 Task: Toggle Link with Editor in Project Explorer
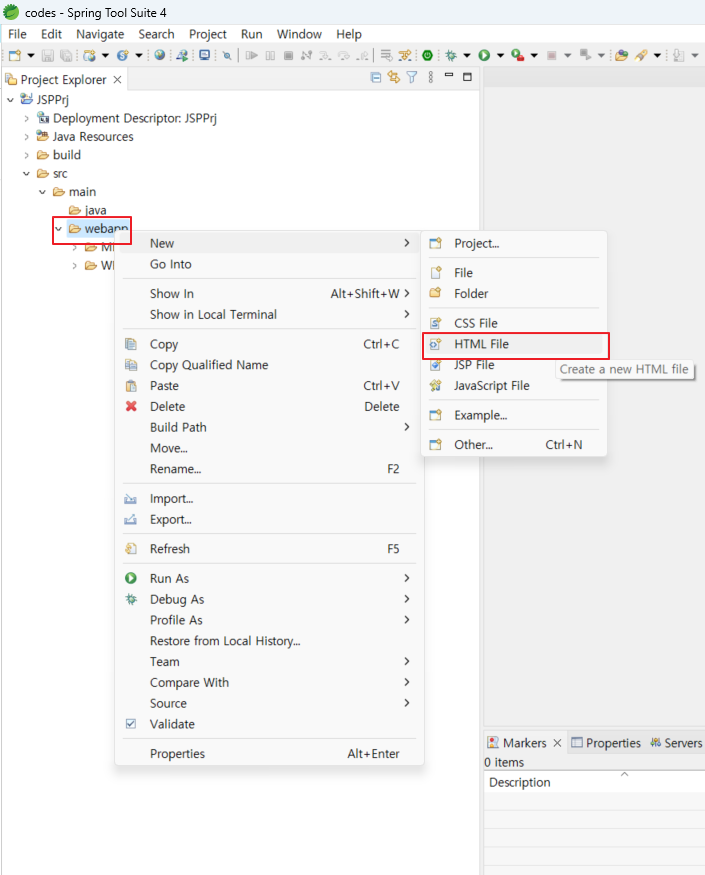coord(394,78)
